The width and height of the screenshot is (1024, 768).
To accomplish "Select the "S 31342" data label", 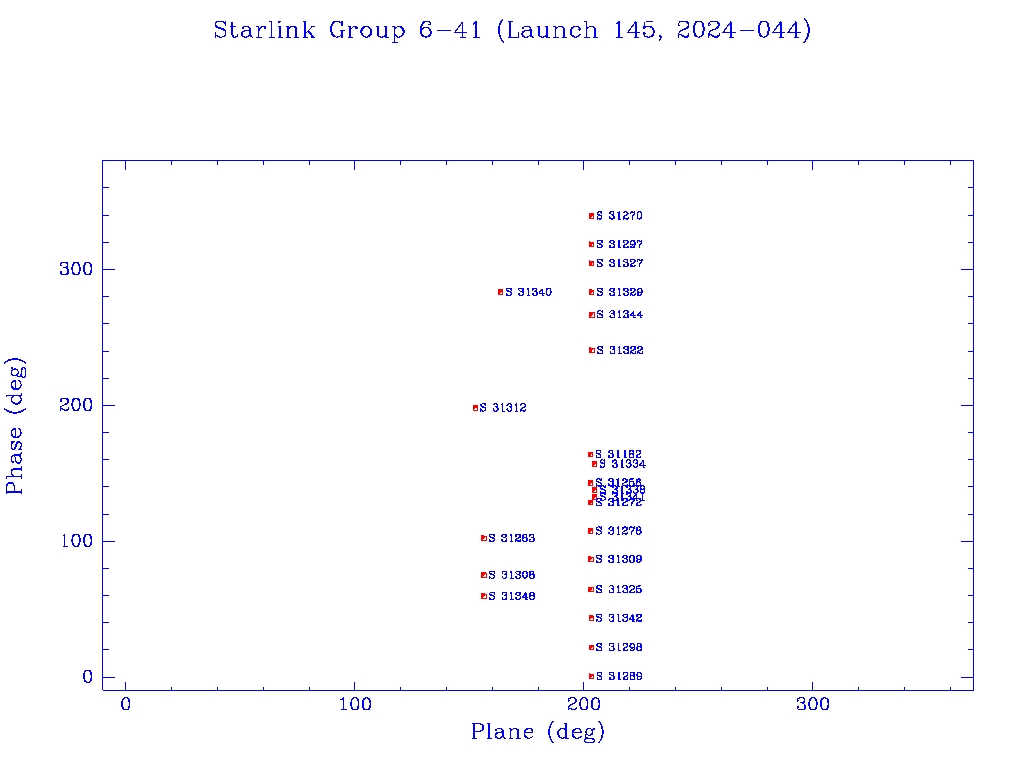I will (618, 618).
